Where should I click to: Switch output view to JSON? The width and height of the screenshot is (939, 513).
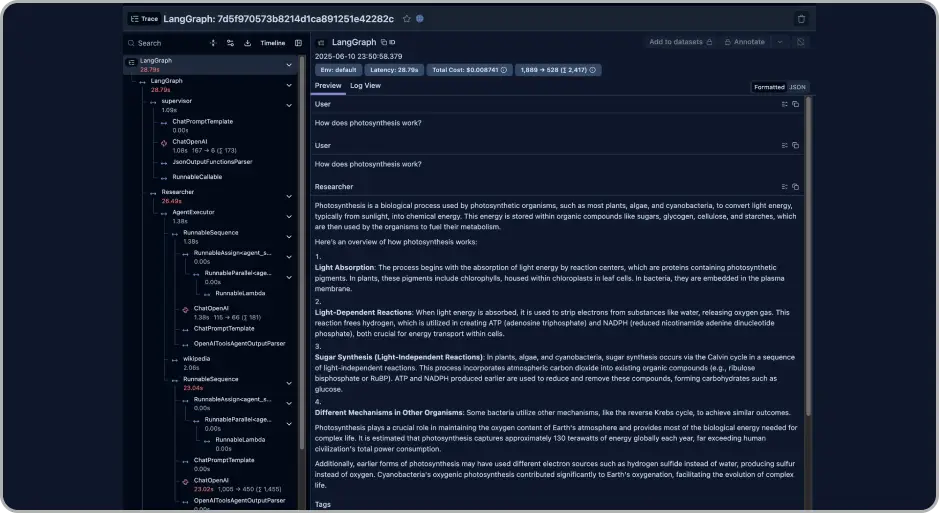click(797, 87)
